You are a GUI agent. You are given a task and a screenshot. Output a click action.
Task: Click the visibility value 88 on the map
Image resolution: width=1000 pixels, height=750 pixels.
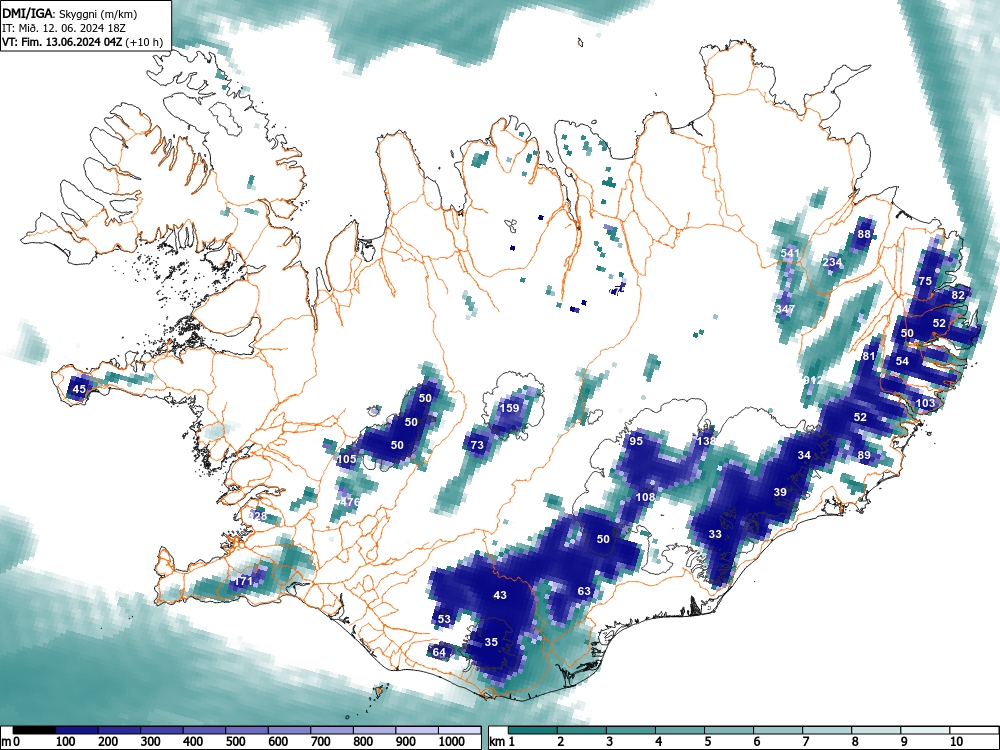click(x=864, y=235)
